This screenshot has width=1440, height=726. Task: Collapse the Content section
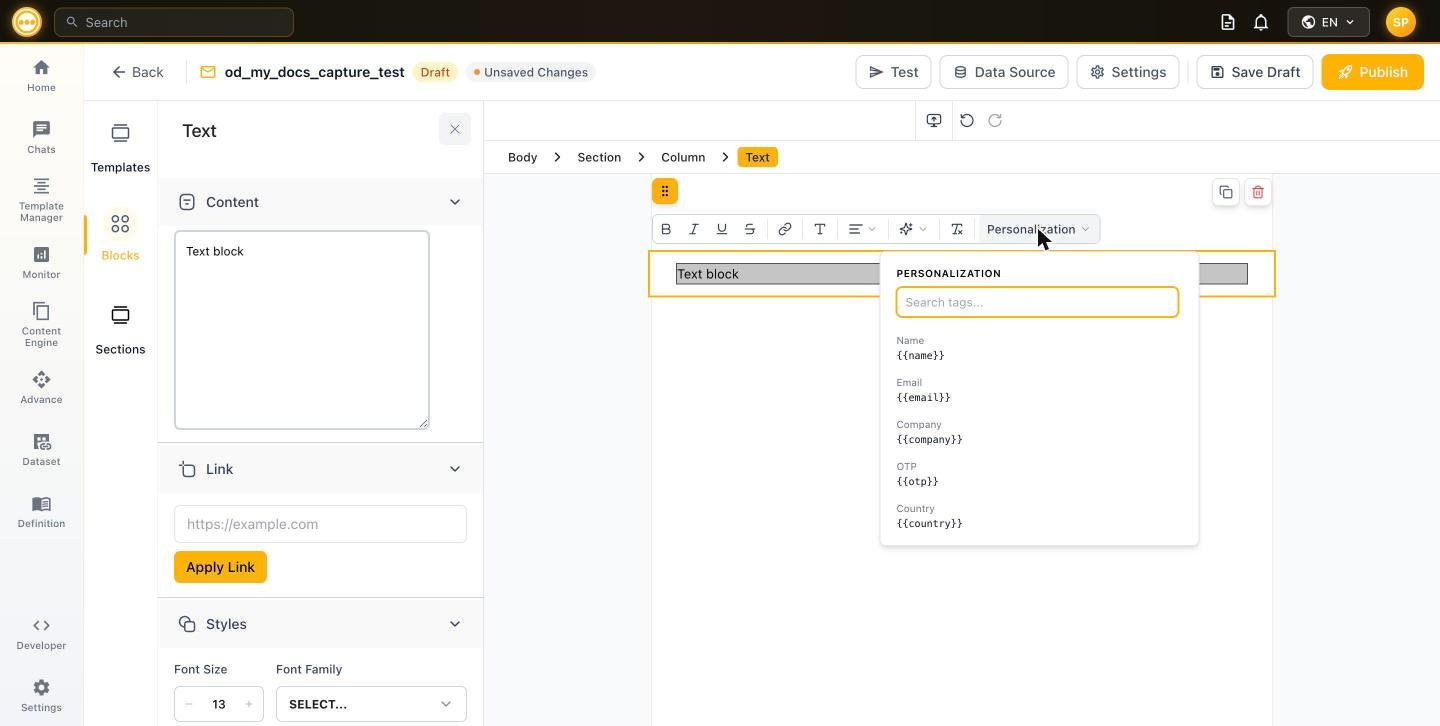(x=455, y=202)
